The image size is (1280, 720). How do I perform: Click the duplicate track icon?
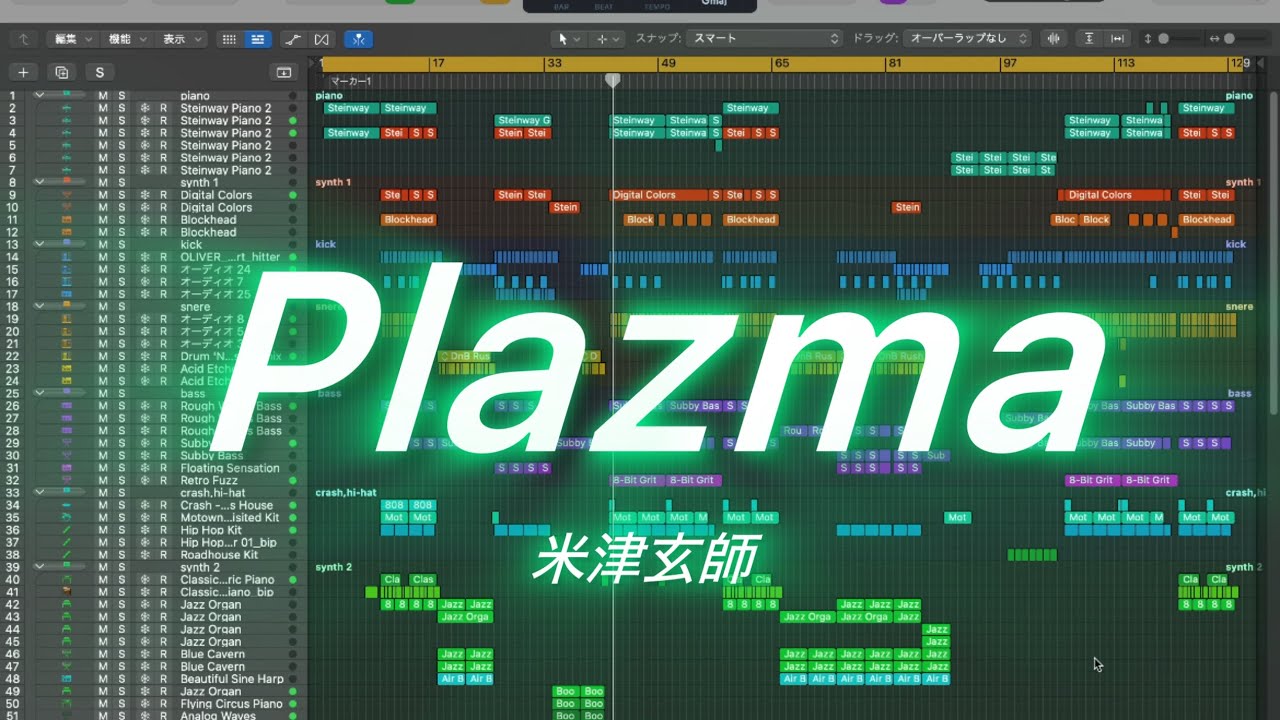(x=61, y=72)
